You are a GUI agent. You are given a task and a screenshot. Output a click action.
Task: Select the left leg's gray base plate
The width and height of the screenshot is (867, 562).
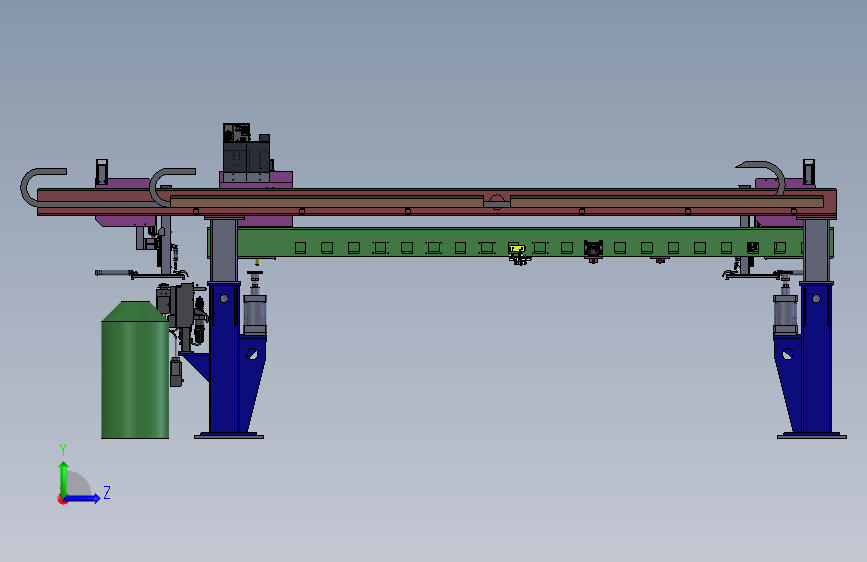point(229,436)
